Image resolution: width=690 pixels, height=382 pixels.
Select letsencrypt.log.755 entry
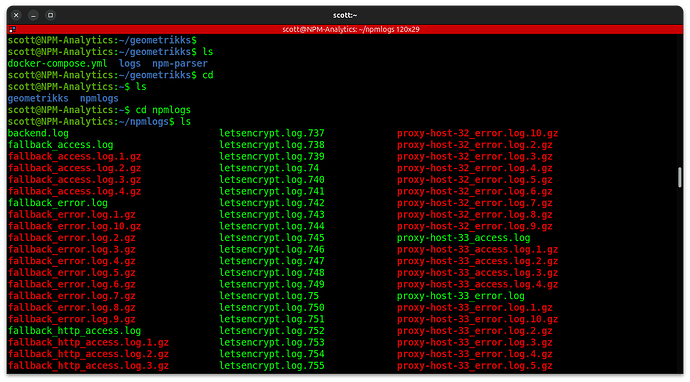272,366
